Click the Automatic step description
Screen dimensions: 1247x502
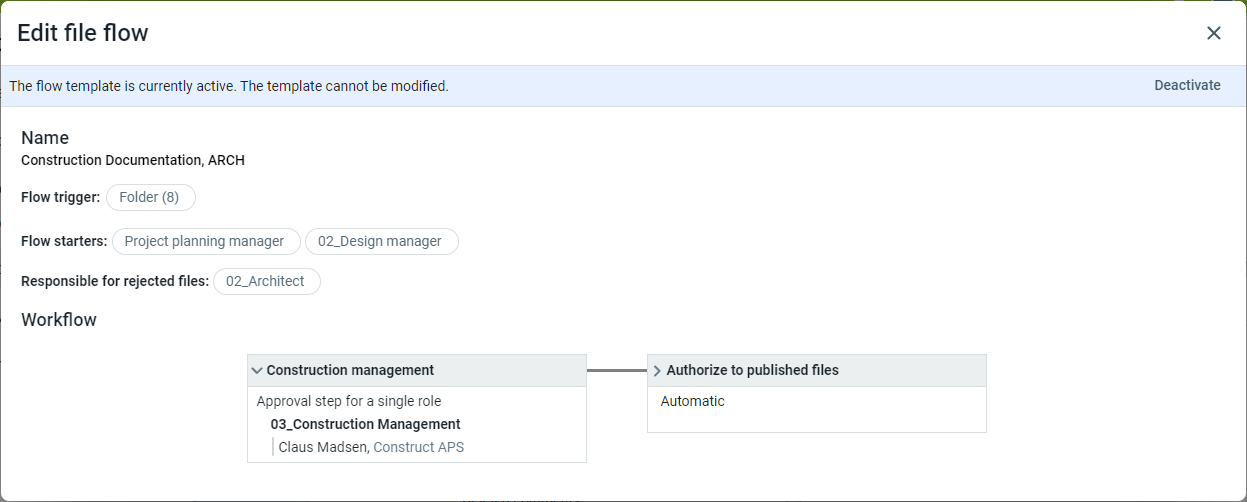(692, 402)
